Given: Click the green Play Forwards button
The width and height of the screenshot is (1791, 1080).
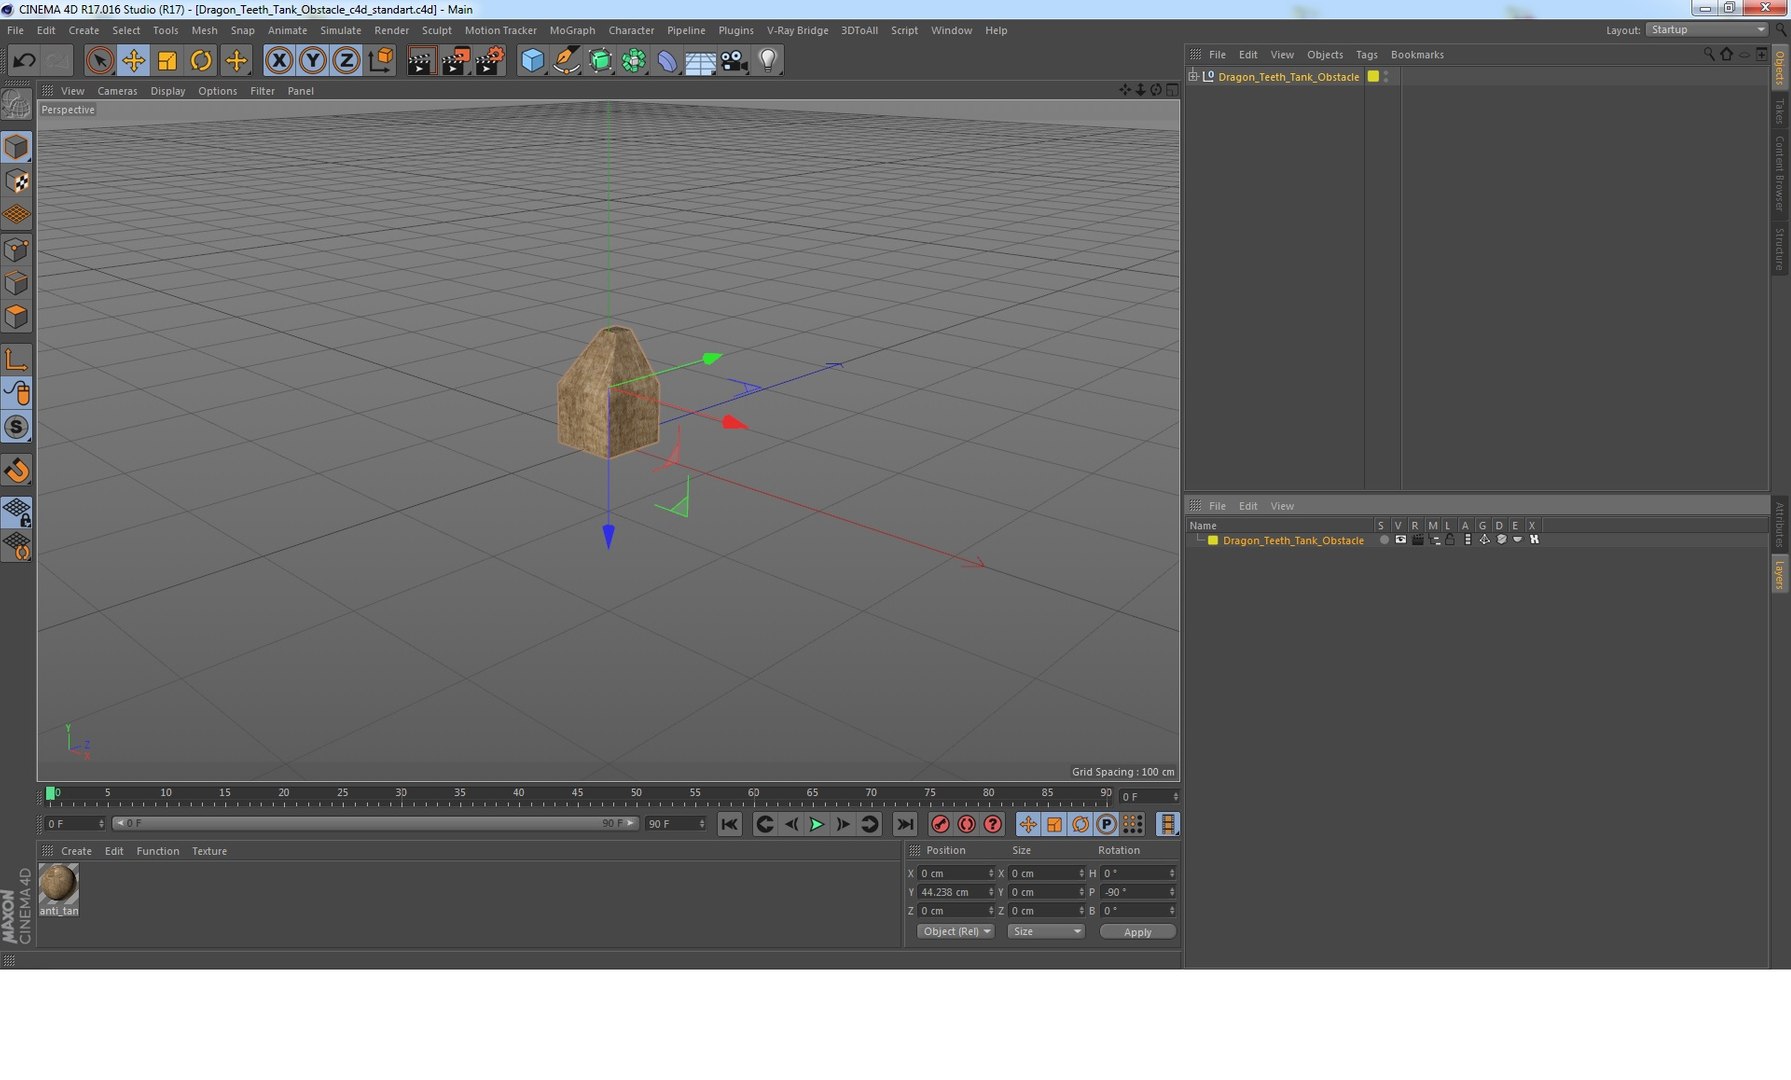Looking at the screenshot, I should 817,824.
